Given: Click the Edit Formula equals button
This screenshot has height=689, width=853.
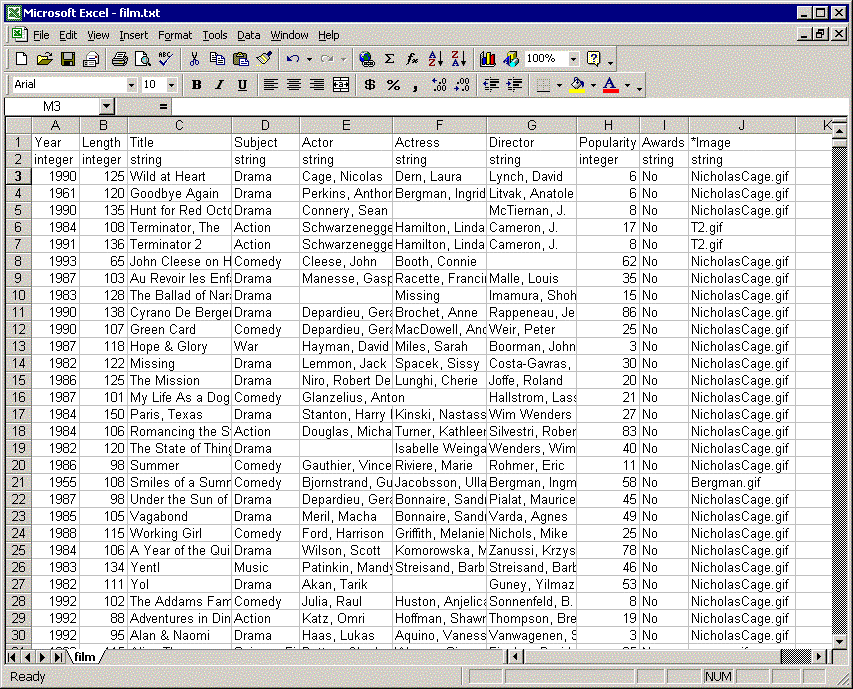Looking at the screenshot, I should click(163, 107).
